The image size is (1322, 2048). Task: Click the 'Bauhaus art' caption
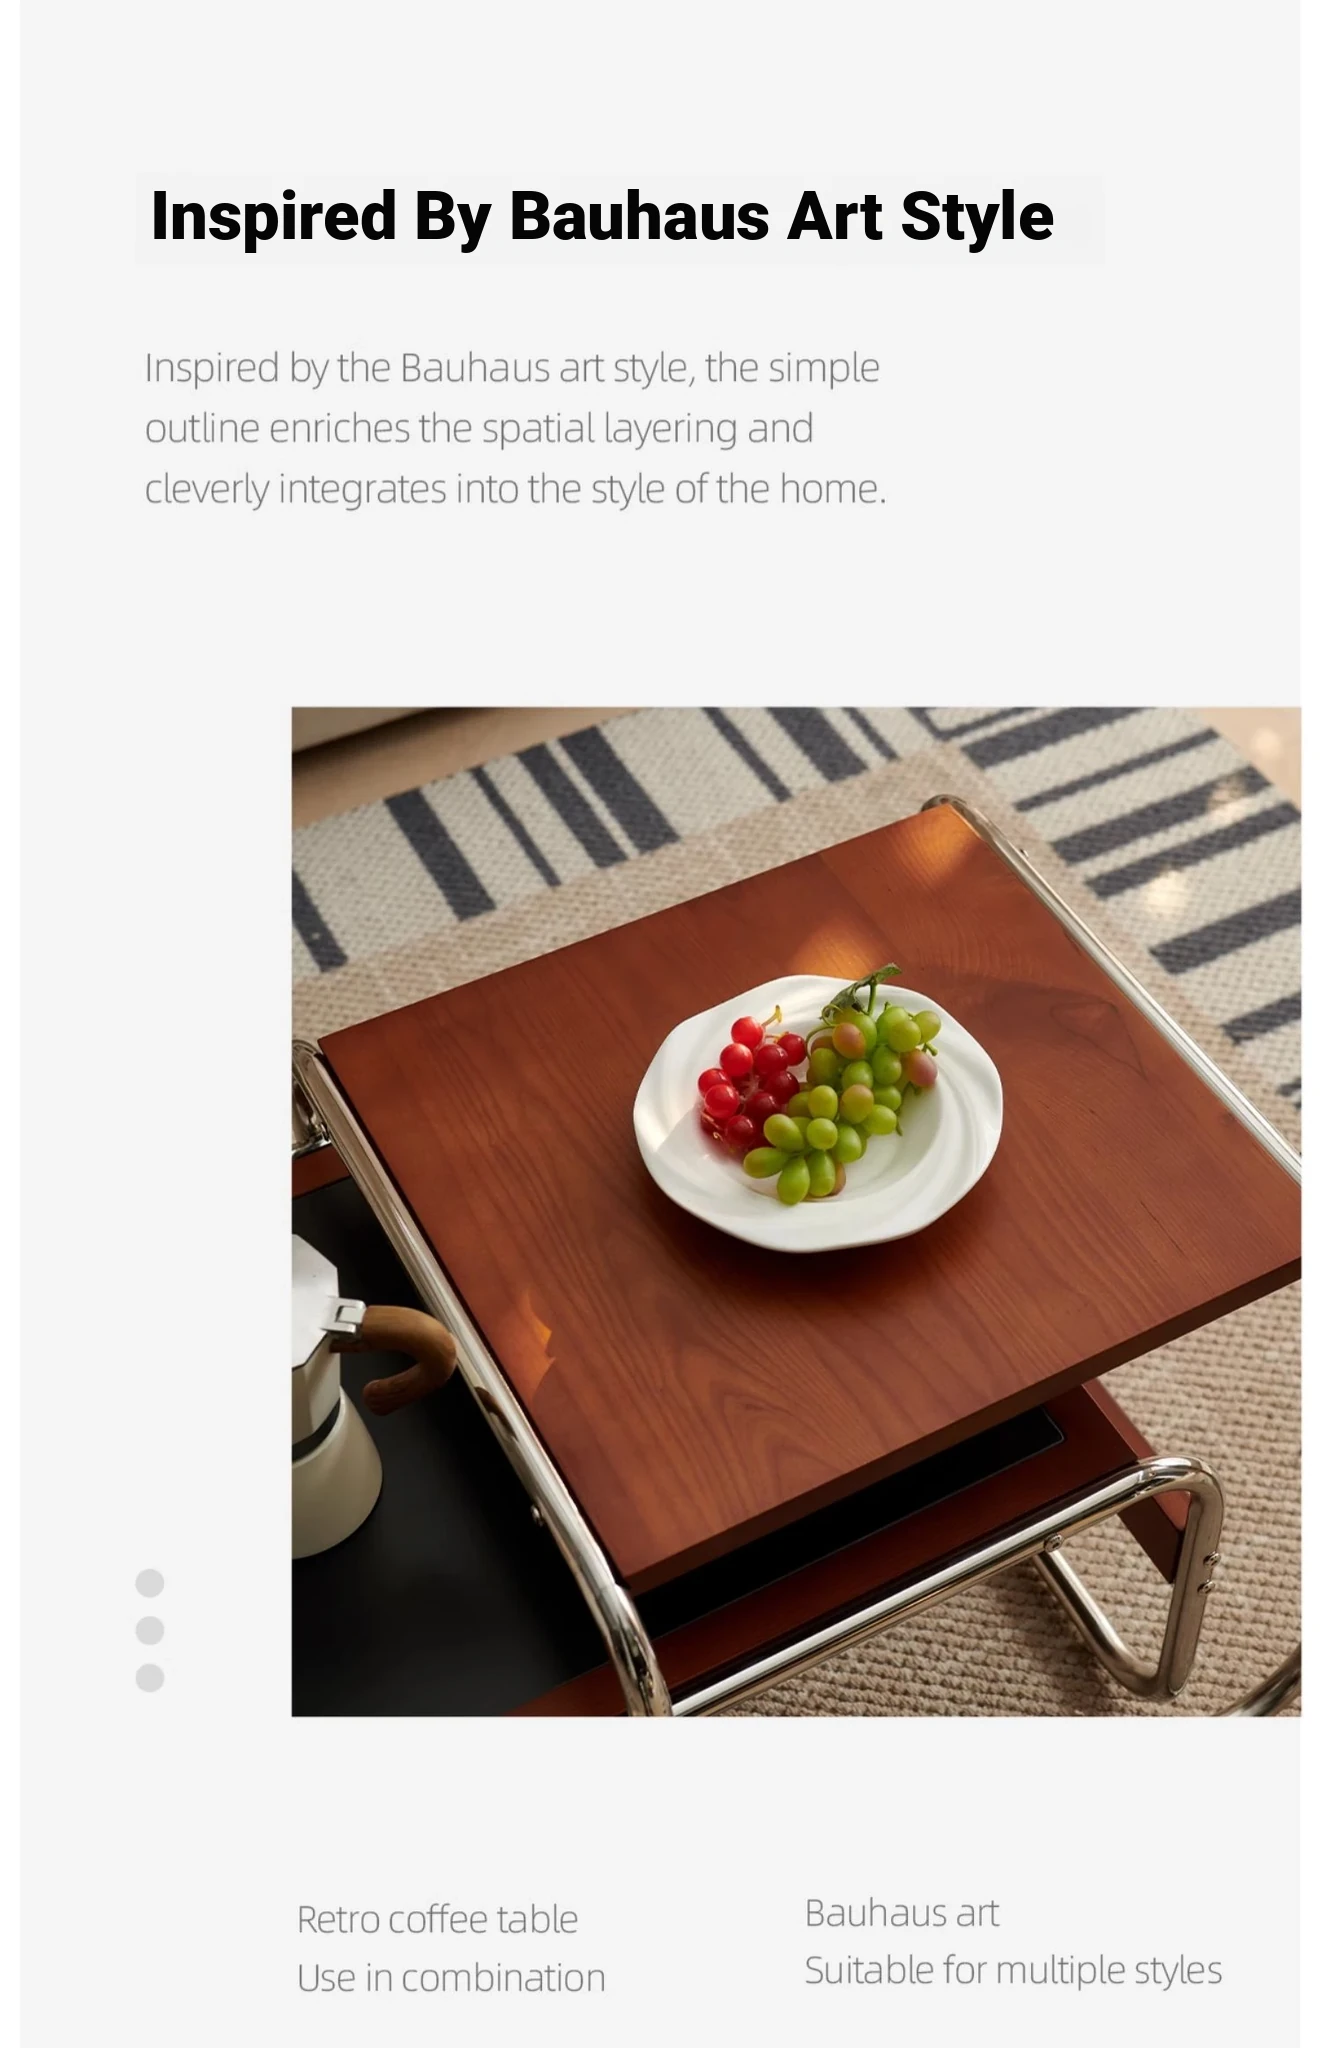(x=902, y=1912)
